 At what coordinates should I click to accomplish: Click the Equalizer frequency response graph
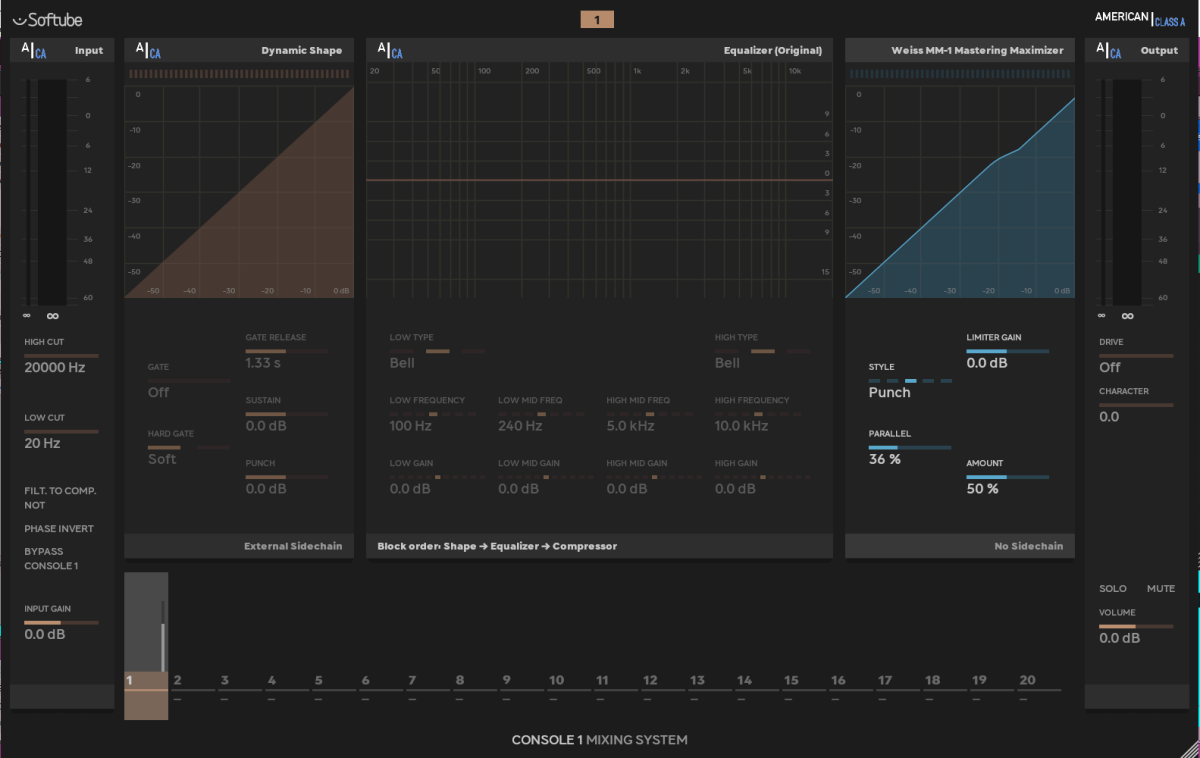[x=599, y=181]
